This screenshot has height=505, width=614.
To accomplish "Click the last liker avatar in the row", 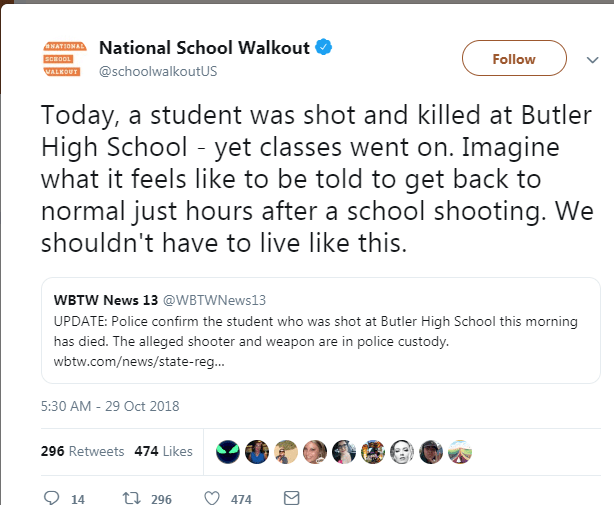I will pyautogui.click(x=460, y=451).
